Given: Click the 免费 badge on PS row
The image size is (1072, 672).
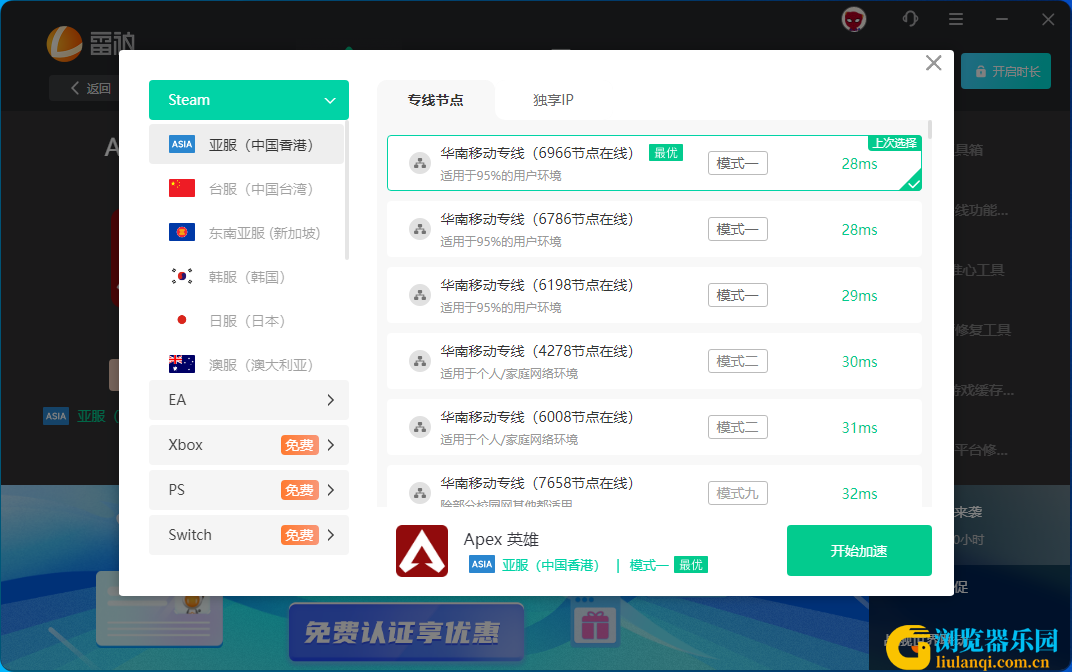Looking at the screenshot, I should click(299, 490).
